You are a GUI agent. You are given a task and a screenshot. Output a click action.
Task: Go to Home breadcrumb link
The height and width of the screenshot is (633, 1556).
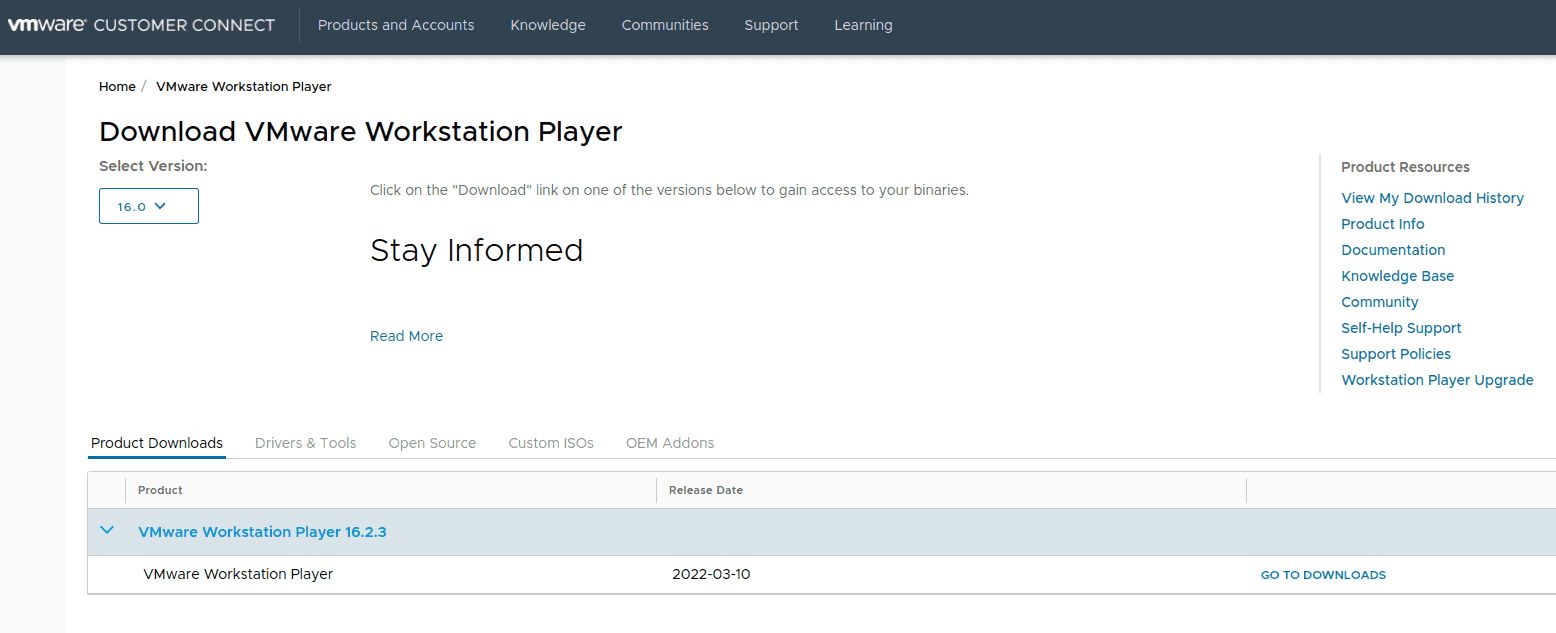click(x=117, y=87)
